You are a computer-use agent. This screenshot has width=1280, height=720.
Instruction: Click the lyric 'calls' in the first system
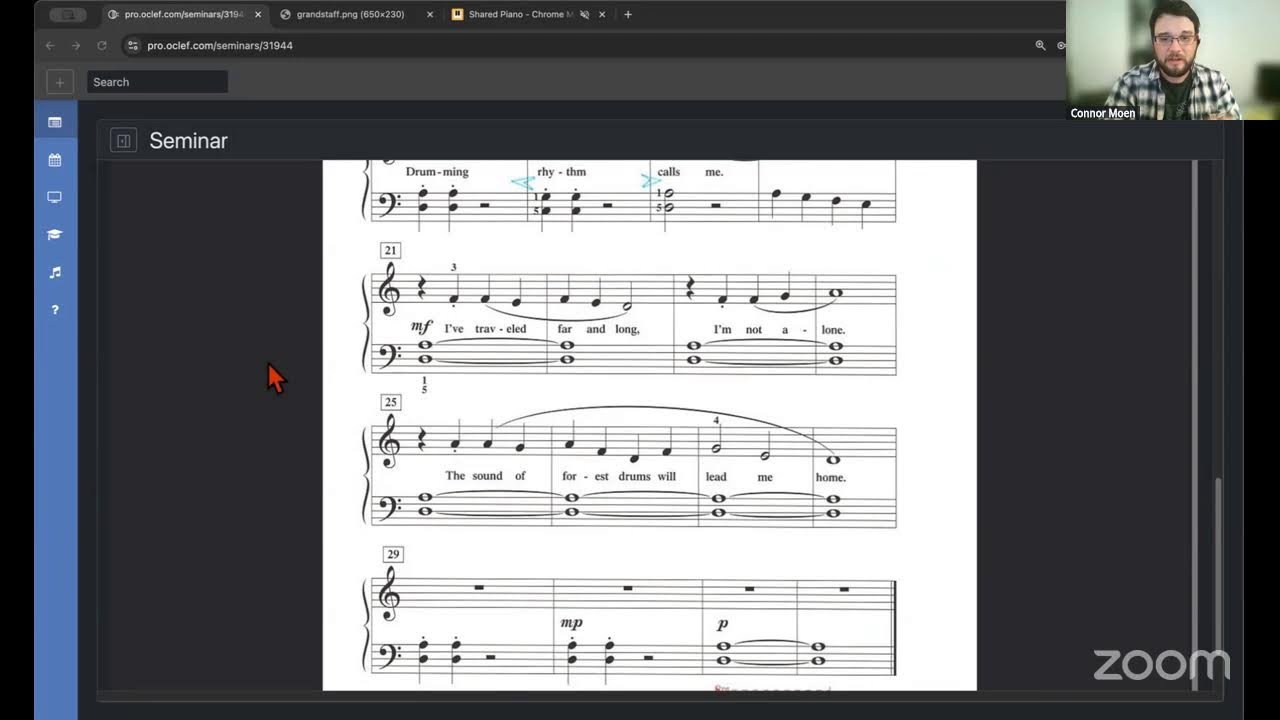(669, 172)
